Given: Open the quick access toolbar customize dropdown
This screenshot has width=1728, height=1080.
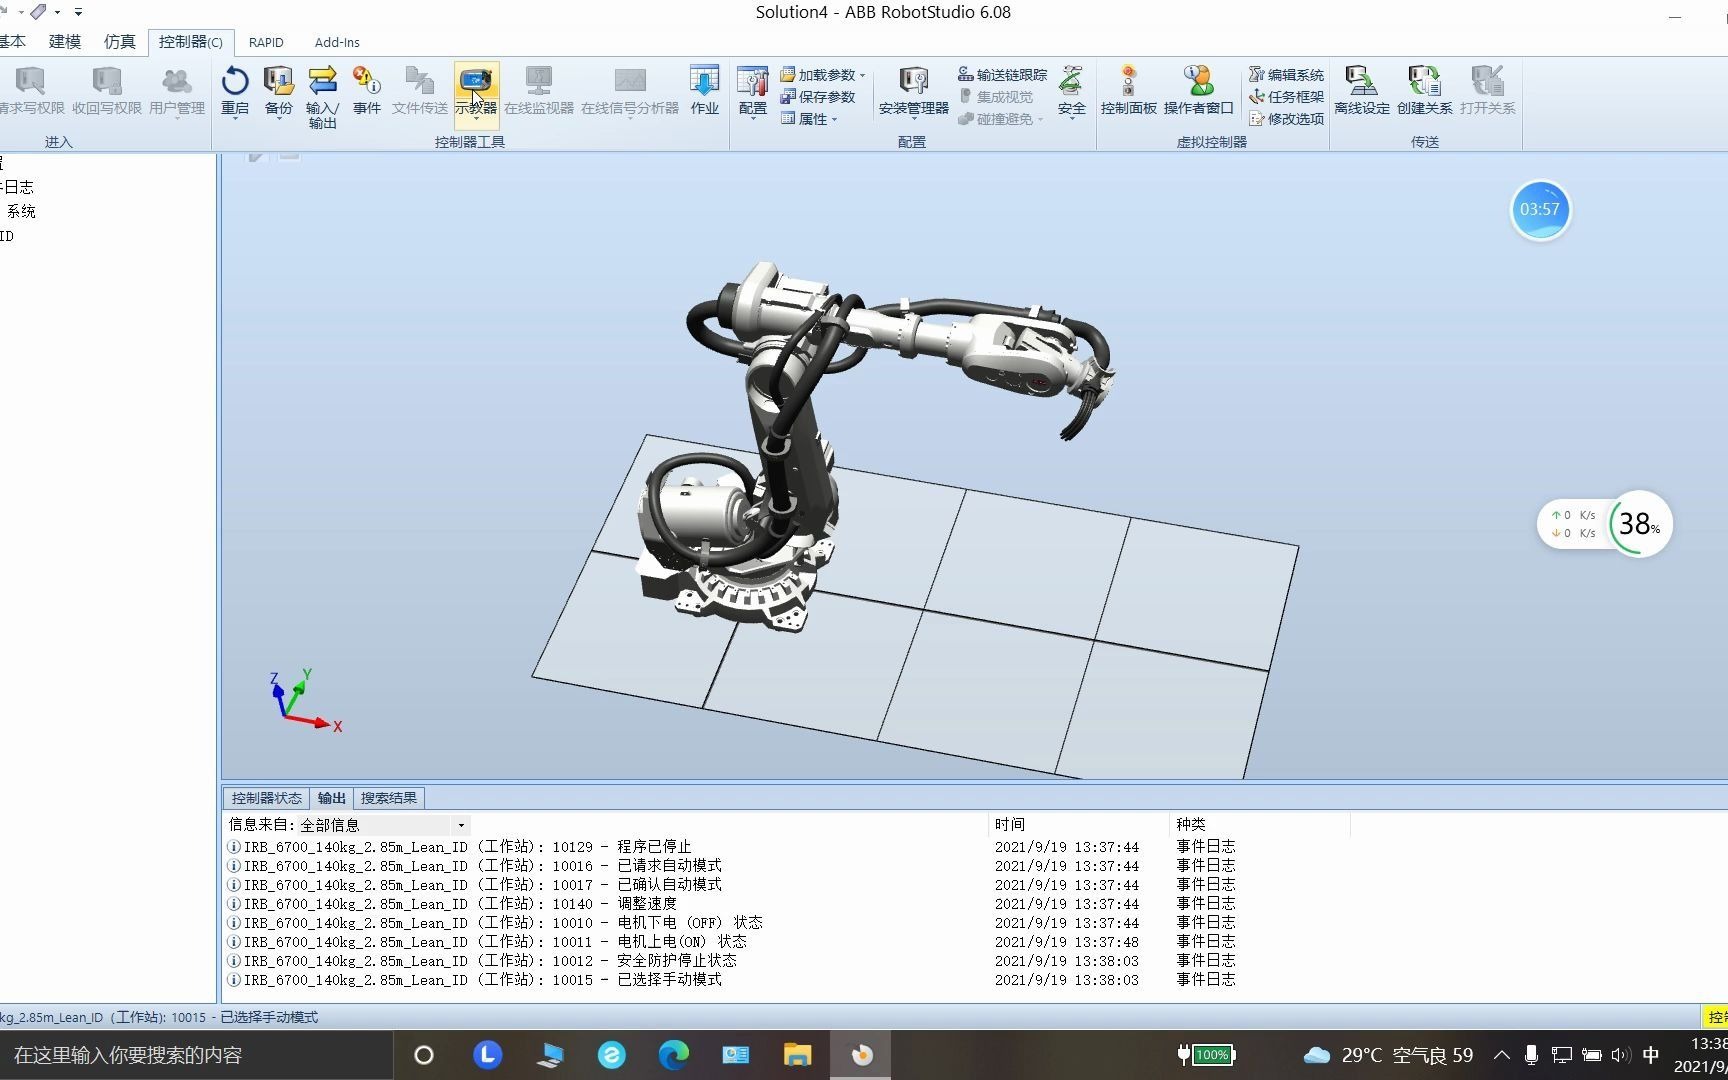Looking at the screenshot, I should (x=78, y=12).
